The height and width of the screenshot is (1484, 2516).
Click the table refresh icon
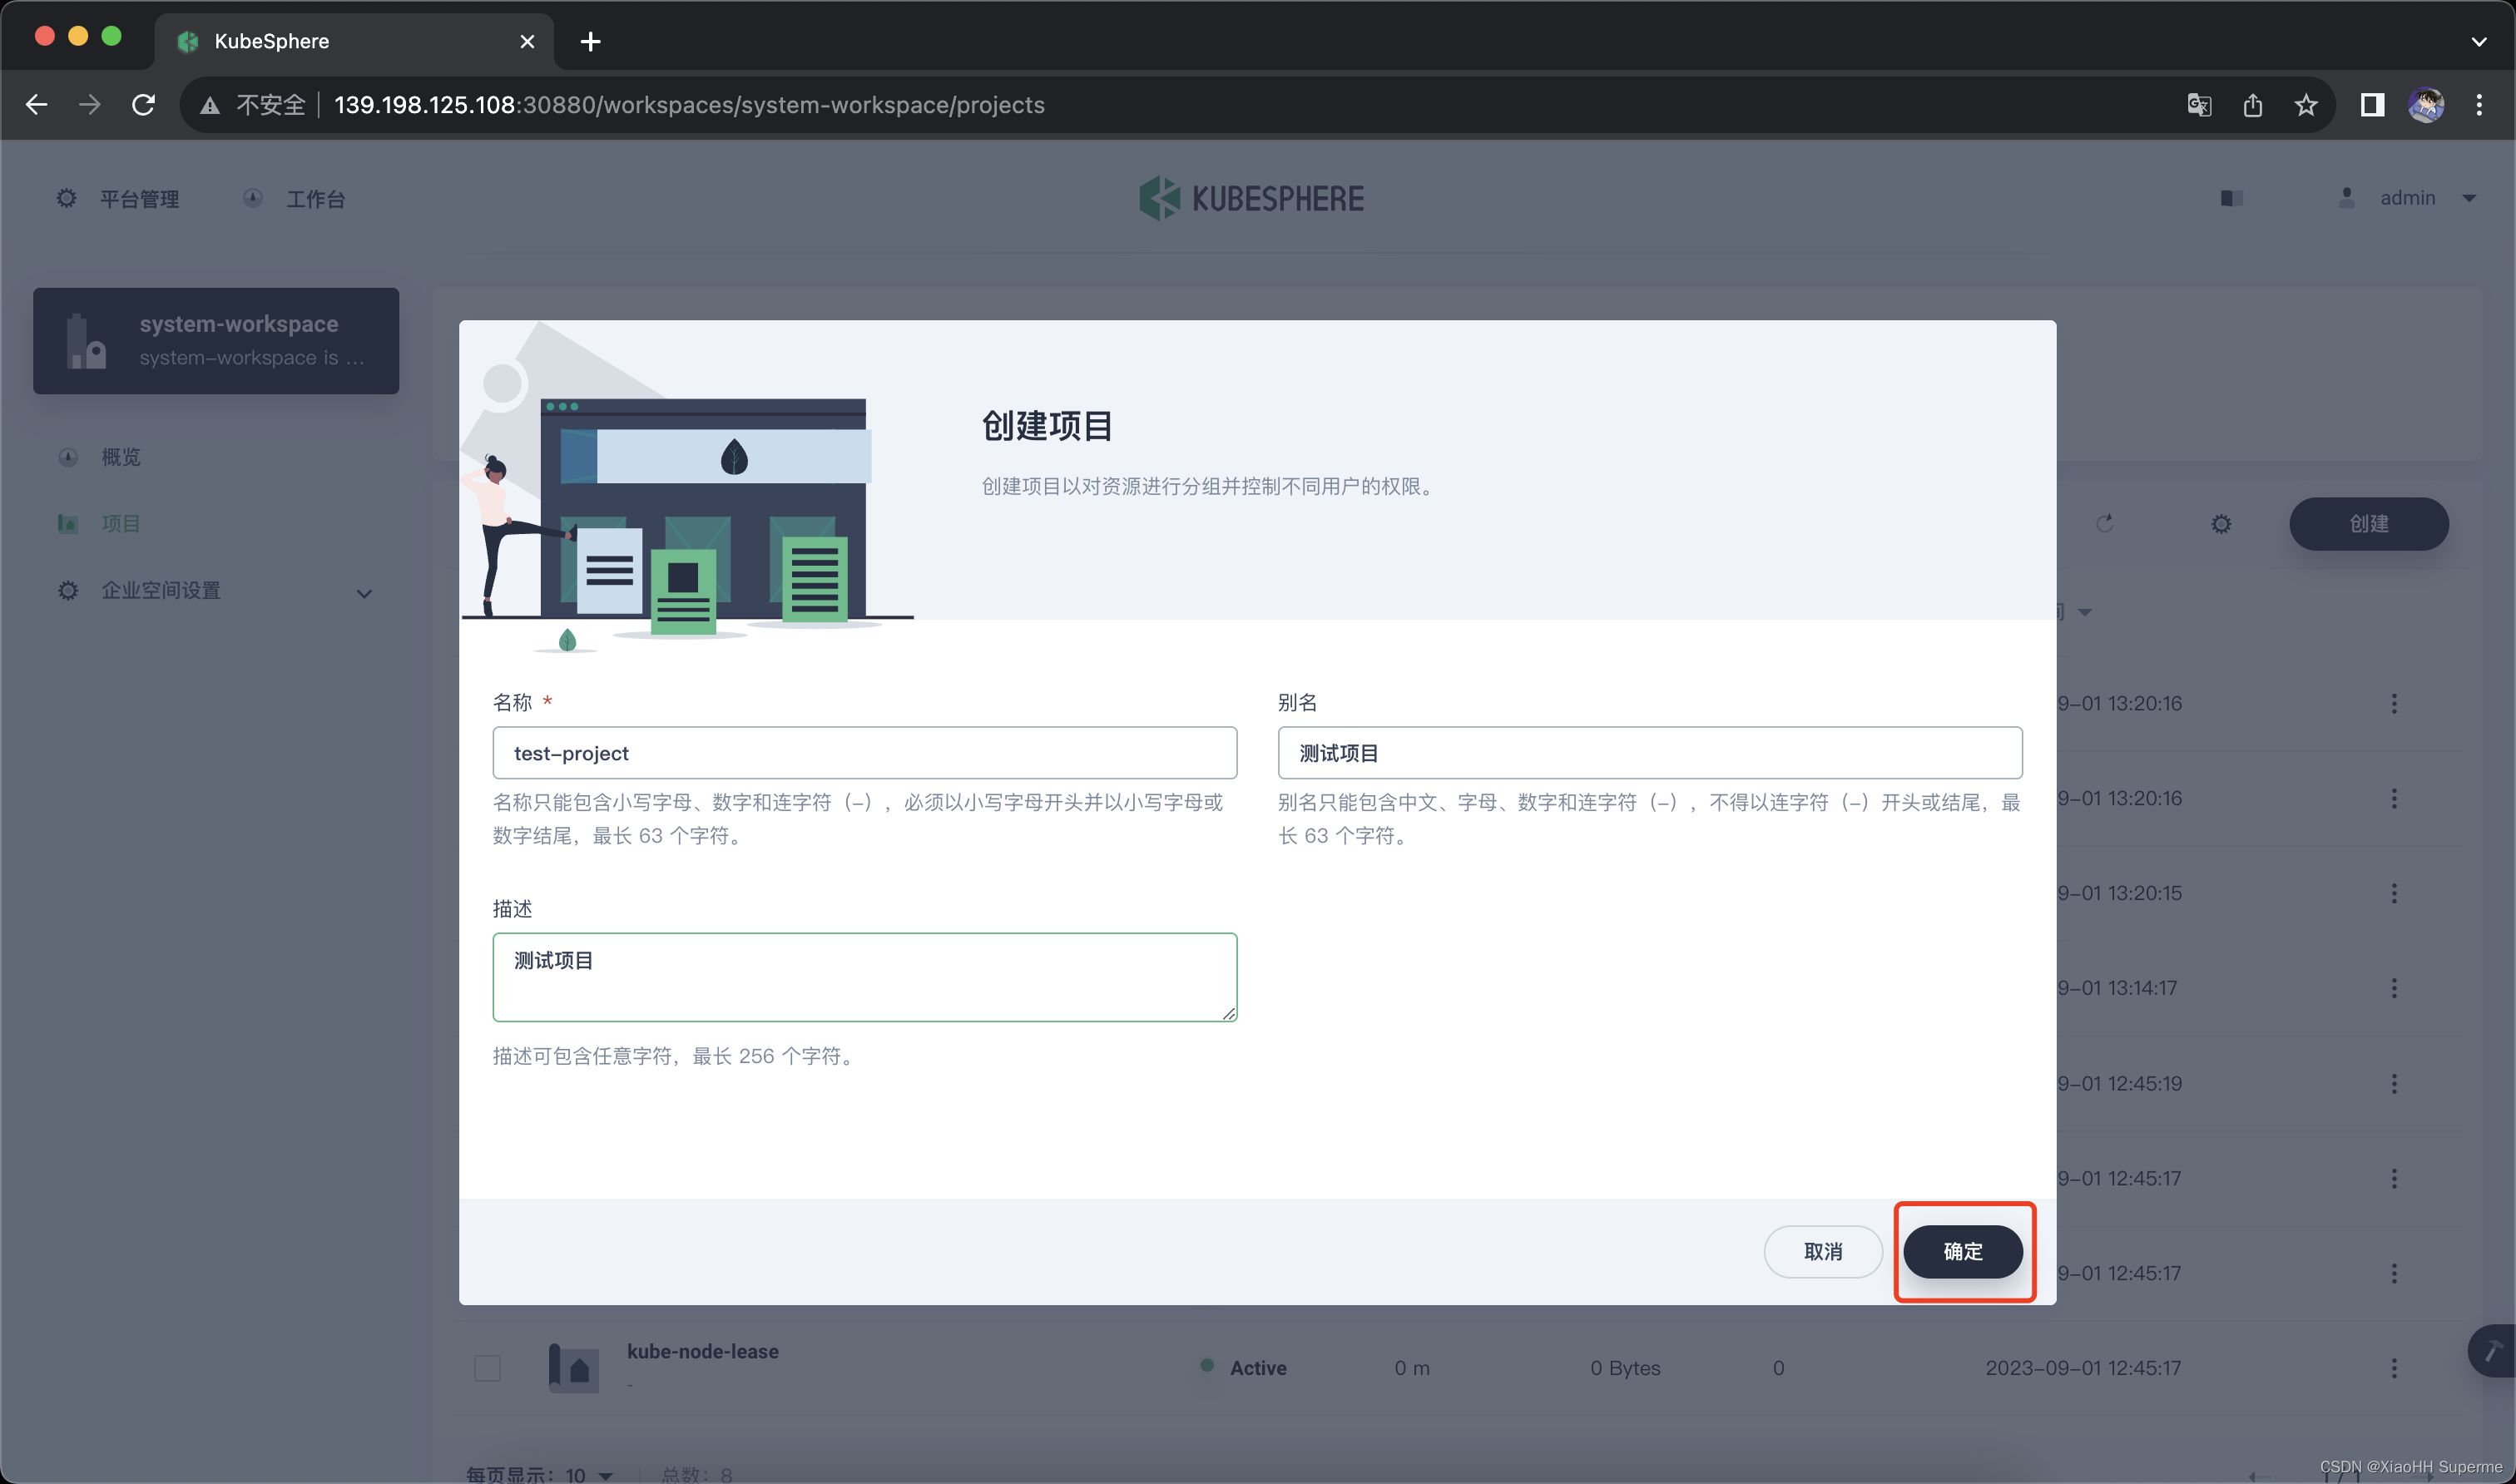pos(2105,524)
